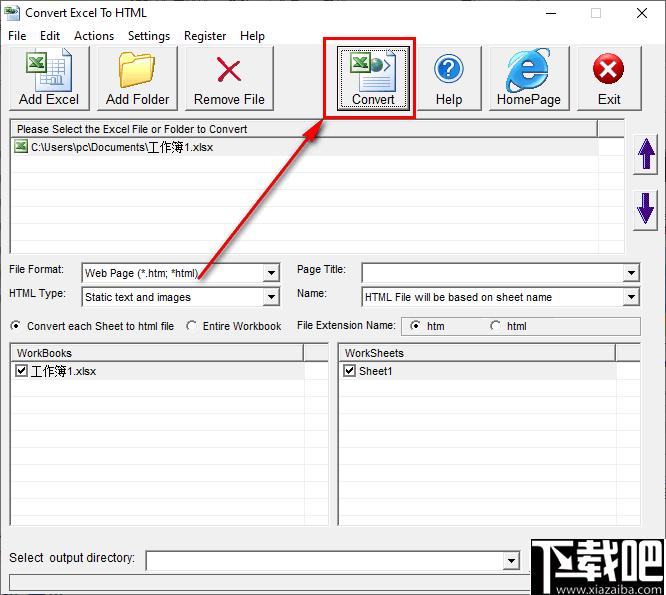Expand the File Format dropdown
The image size is (666, 595).
coord(271,273)
